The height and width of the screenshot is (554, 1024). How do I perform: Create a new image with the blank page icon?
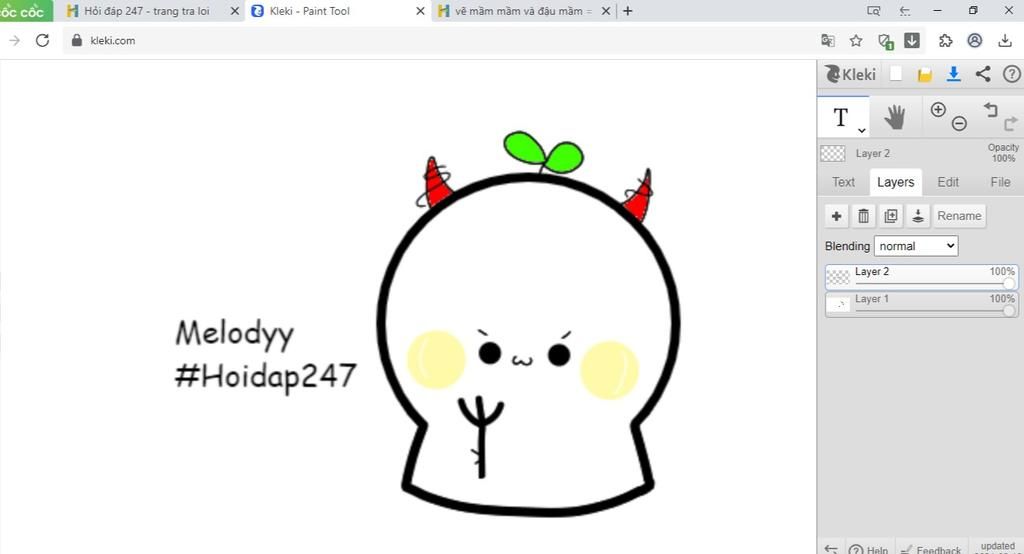tap(896, 74)
